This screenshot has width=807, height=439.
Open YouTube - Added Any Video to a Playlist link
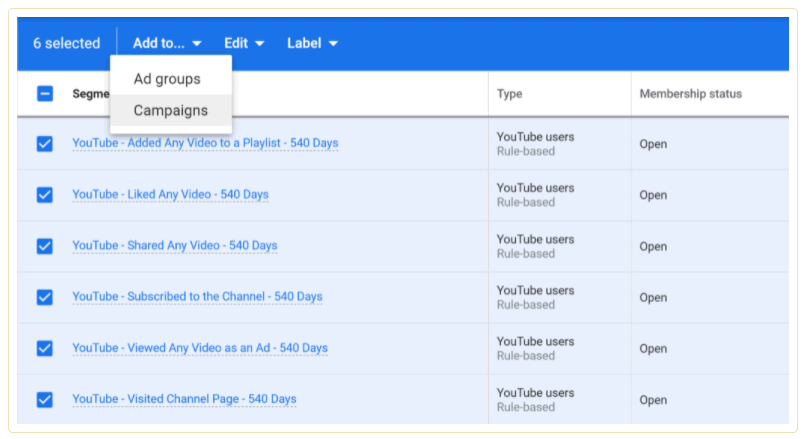click(205, 143)
